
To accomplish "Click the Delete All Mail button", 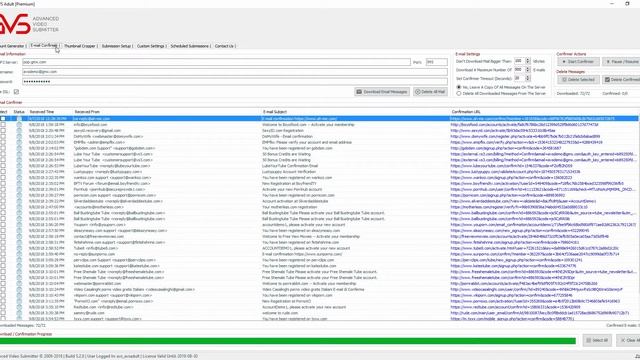I will click(x=430, y=92).
